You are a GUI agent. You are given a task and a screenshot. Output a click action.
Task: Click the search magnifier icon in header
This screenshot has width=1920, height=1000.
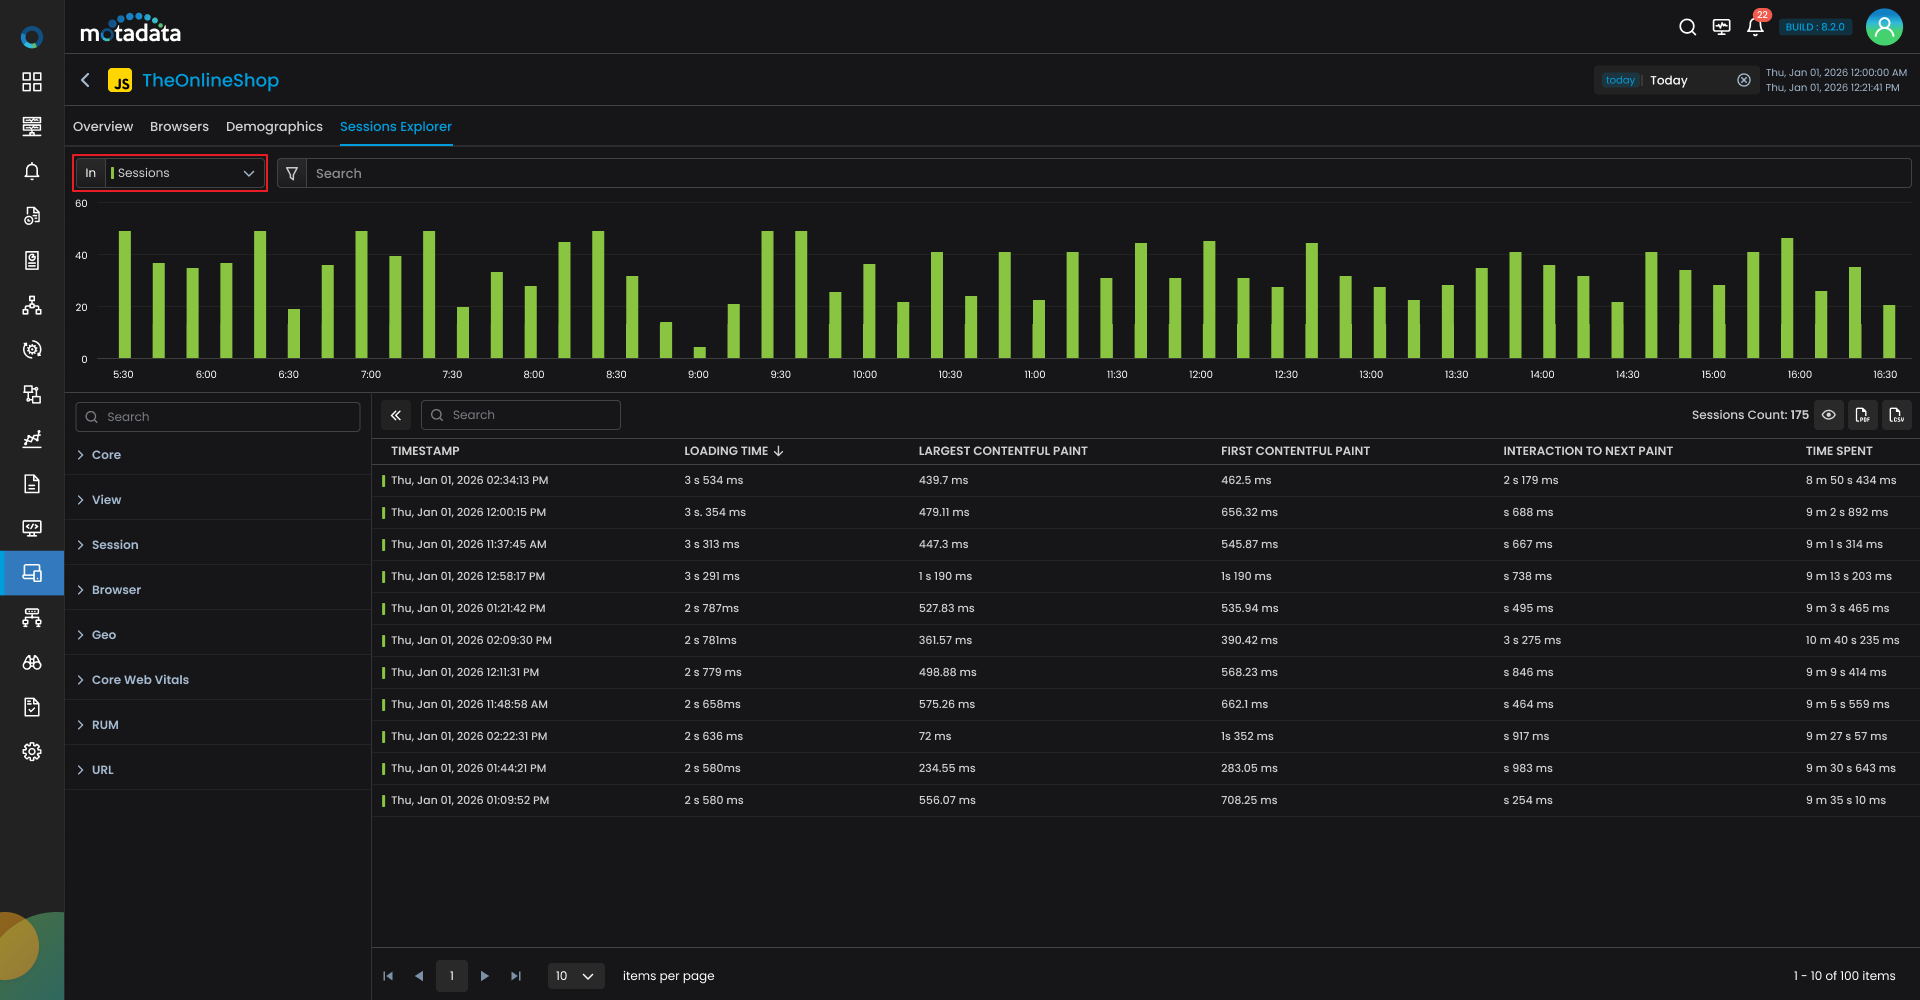point(1687,27)
